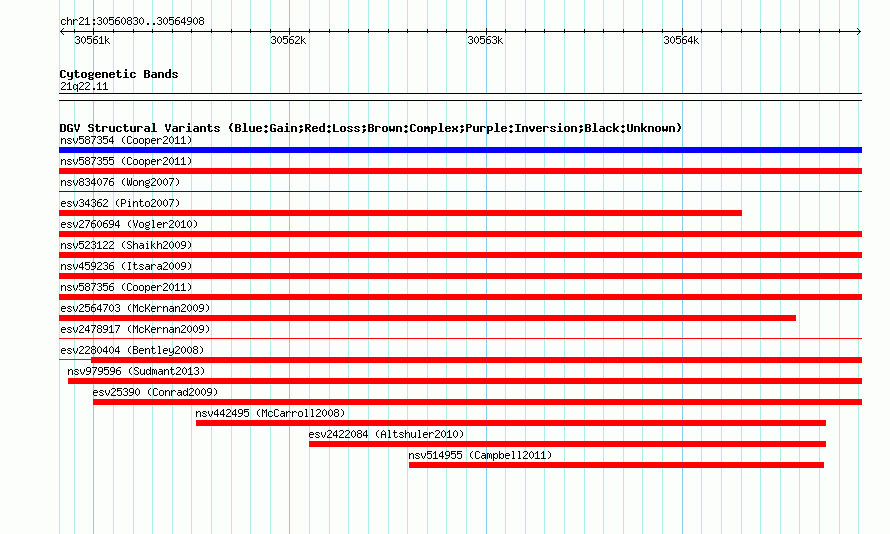Click the nsv587355 (Cooper2011) label

point(126,161)
